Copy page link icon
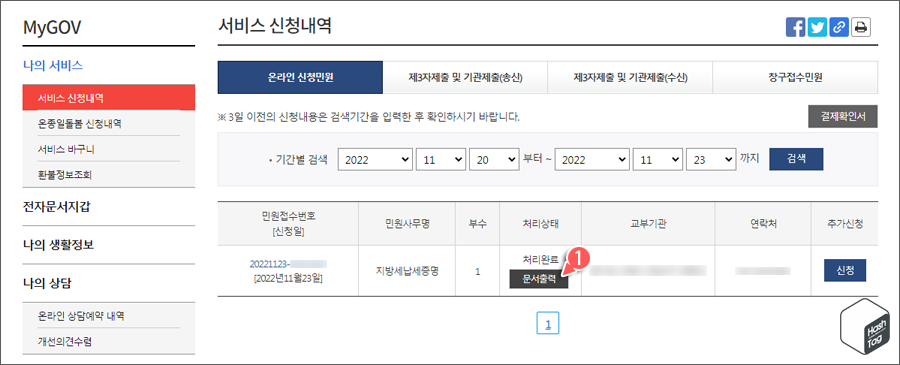Viewport: 900px width, 365px height. (839, 27)
